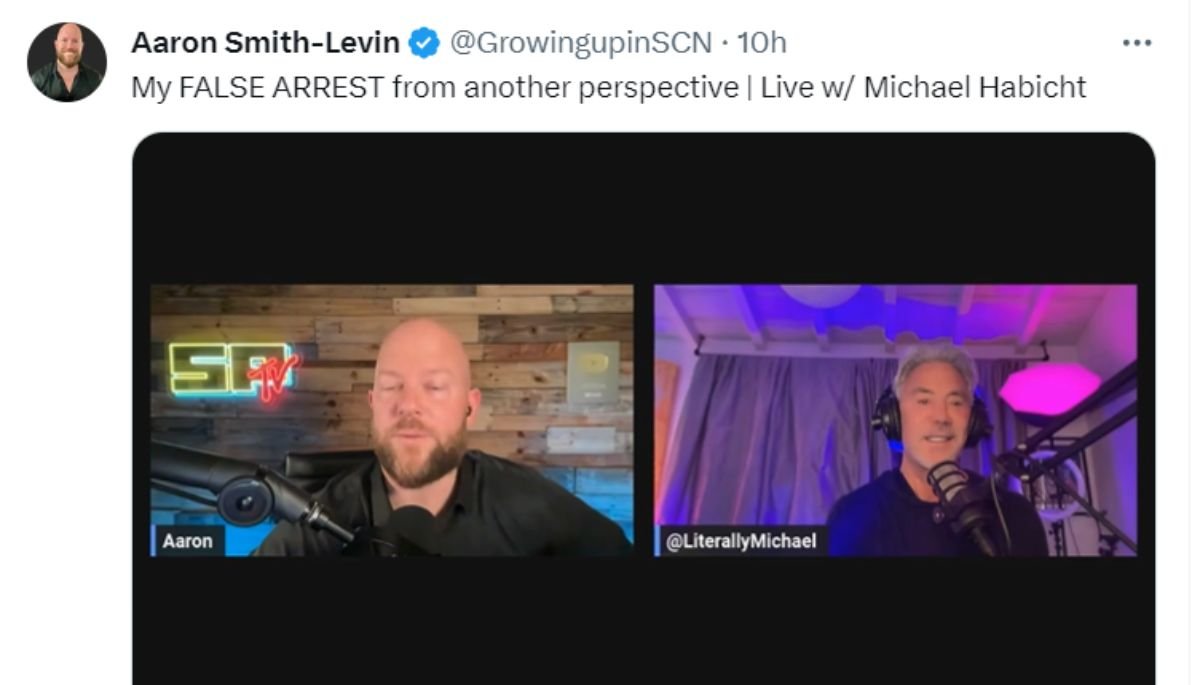Click the black bar below the video panes
1200x685 pixels.
tap(644, 620)
